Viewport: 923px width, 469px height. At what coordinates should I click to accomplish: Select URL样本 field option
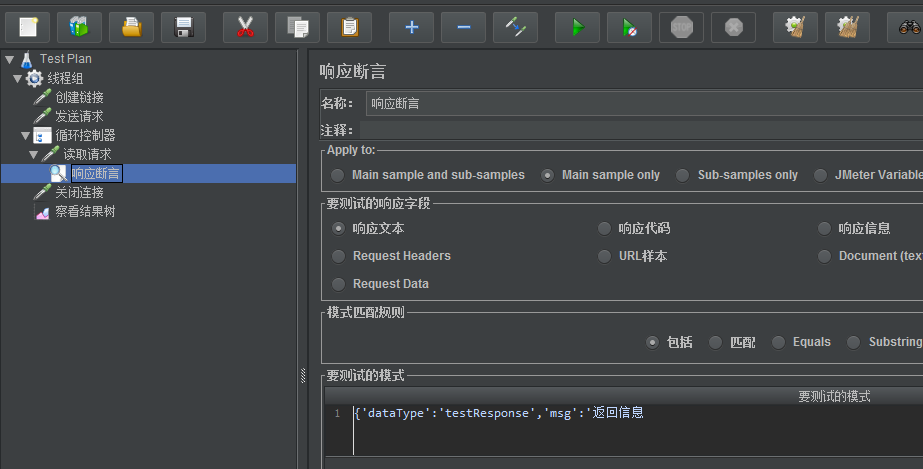pyautogui.click(x=605, y=256)
